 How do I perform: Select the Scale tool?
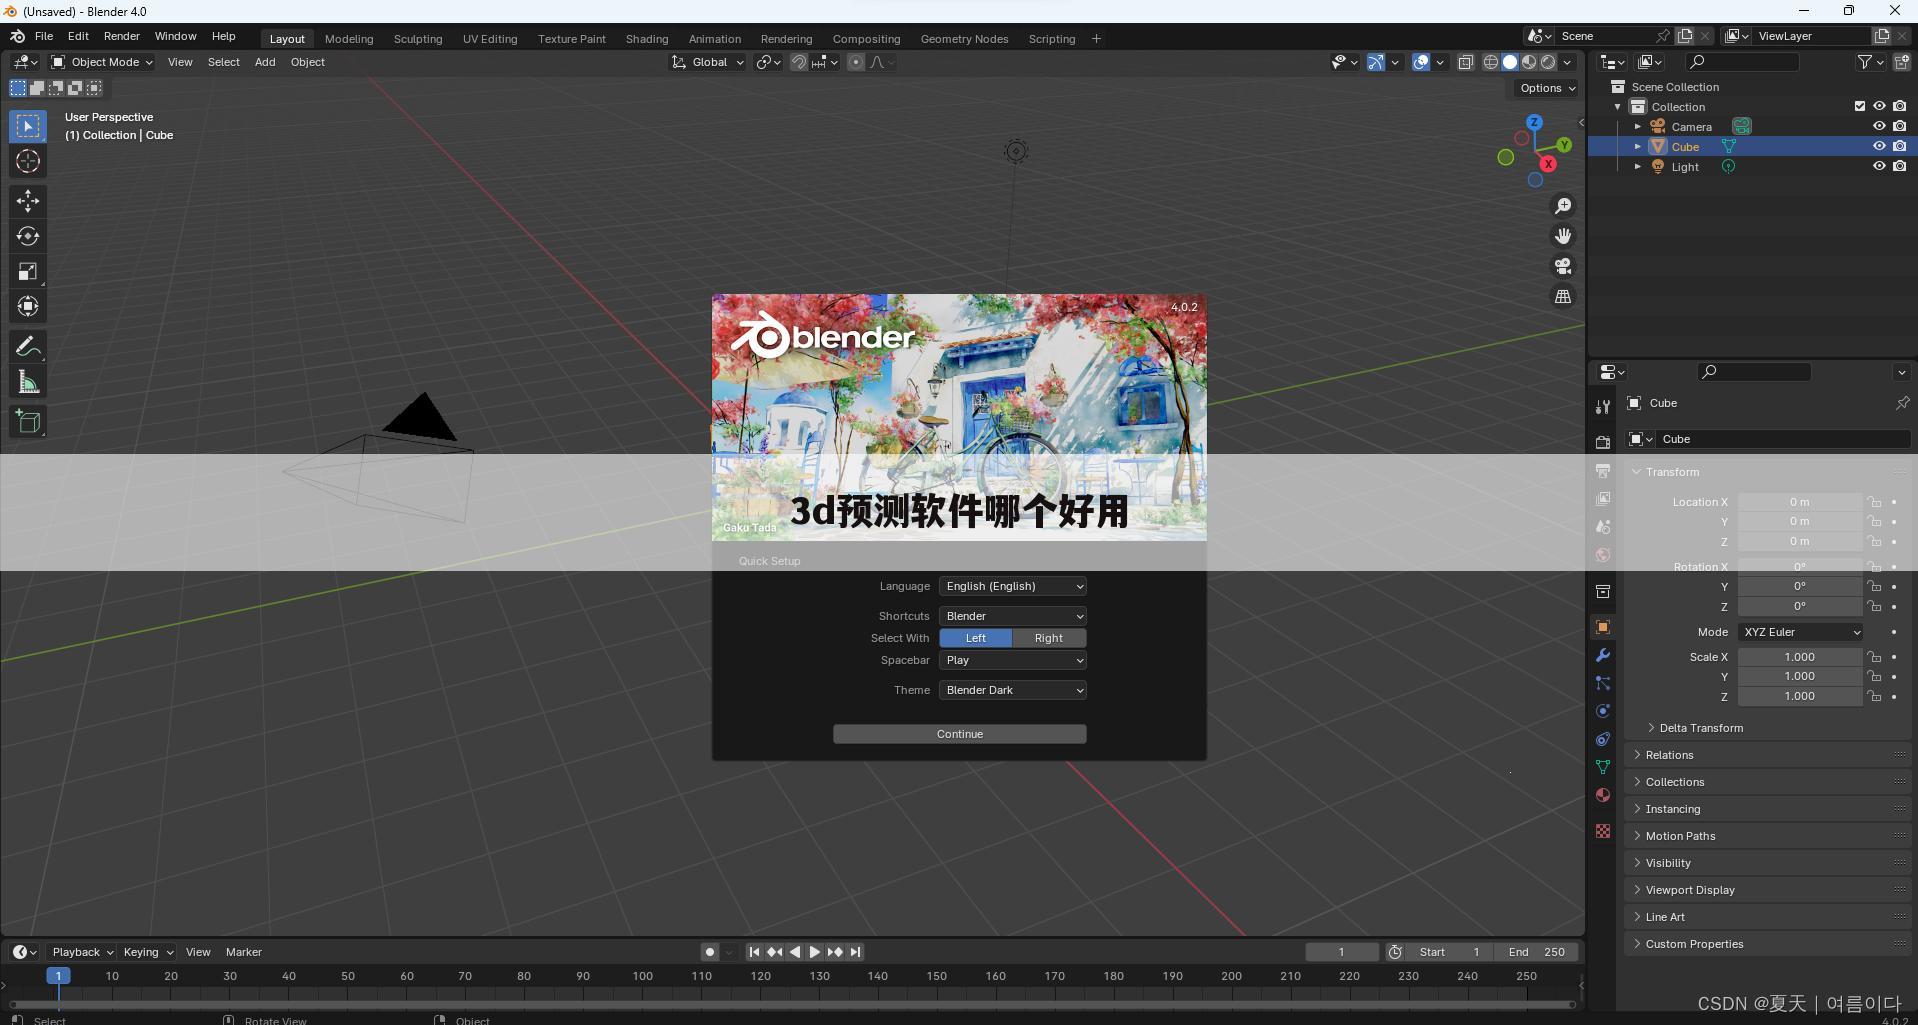tap(28, 271)
